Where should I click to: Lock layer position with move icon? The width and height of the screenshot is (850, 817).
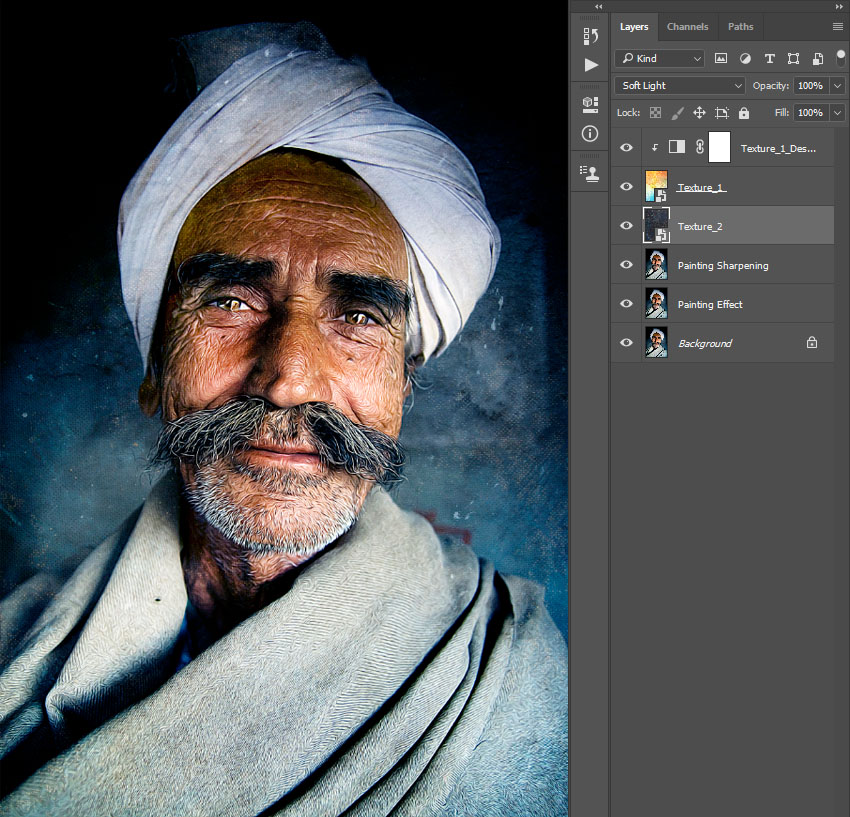(699, 113)
